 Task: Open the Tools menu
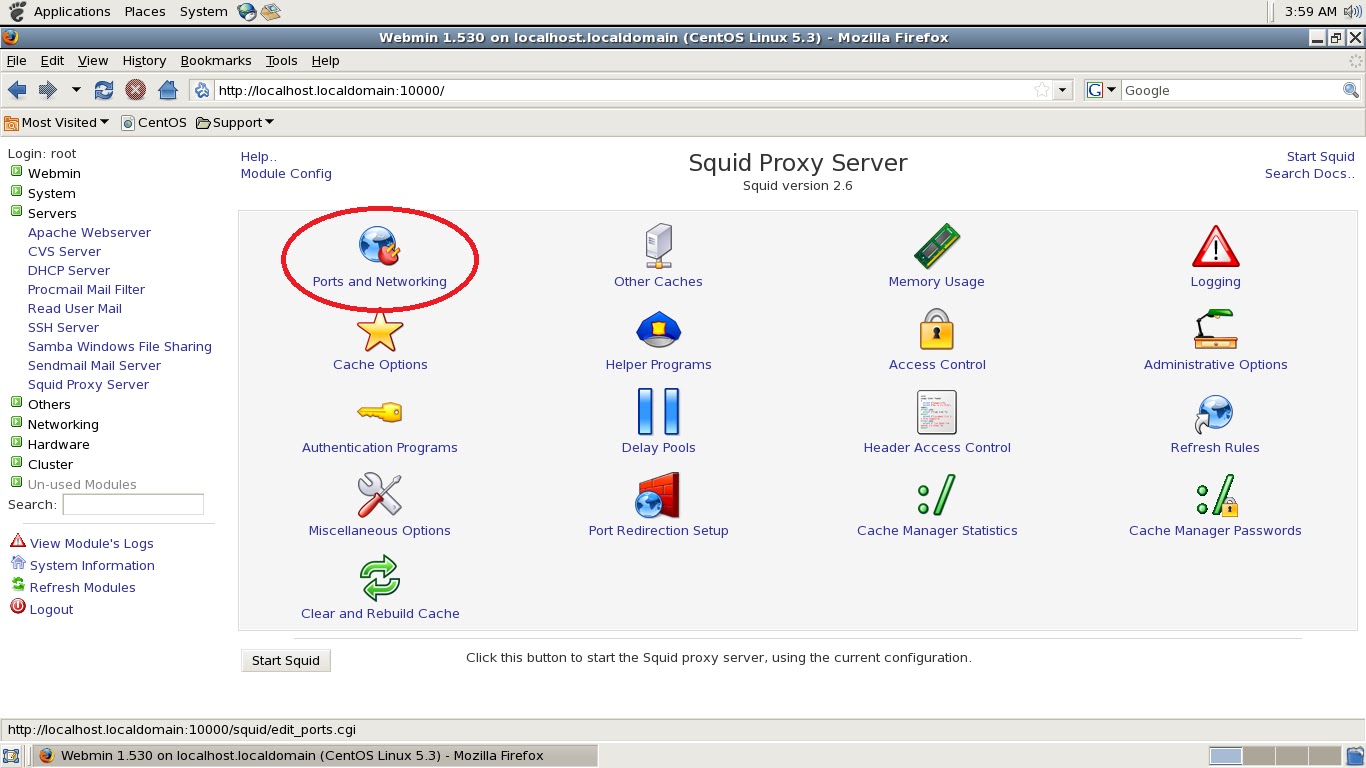point(282,60)
